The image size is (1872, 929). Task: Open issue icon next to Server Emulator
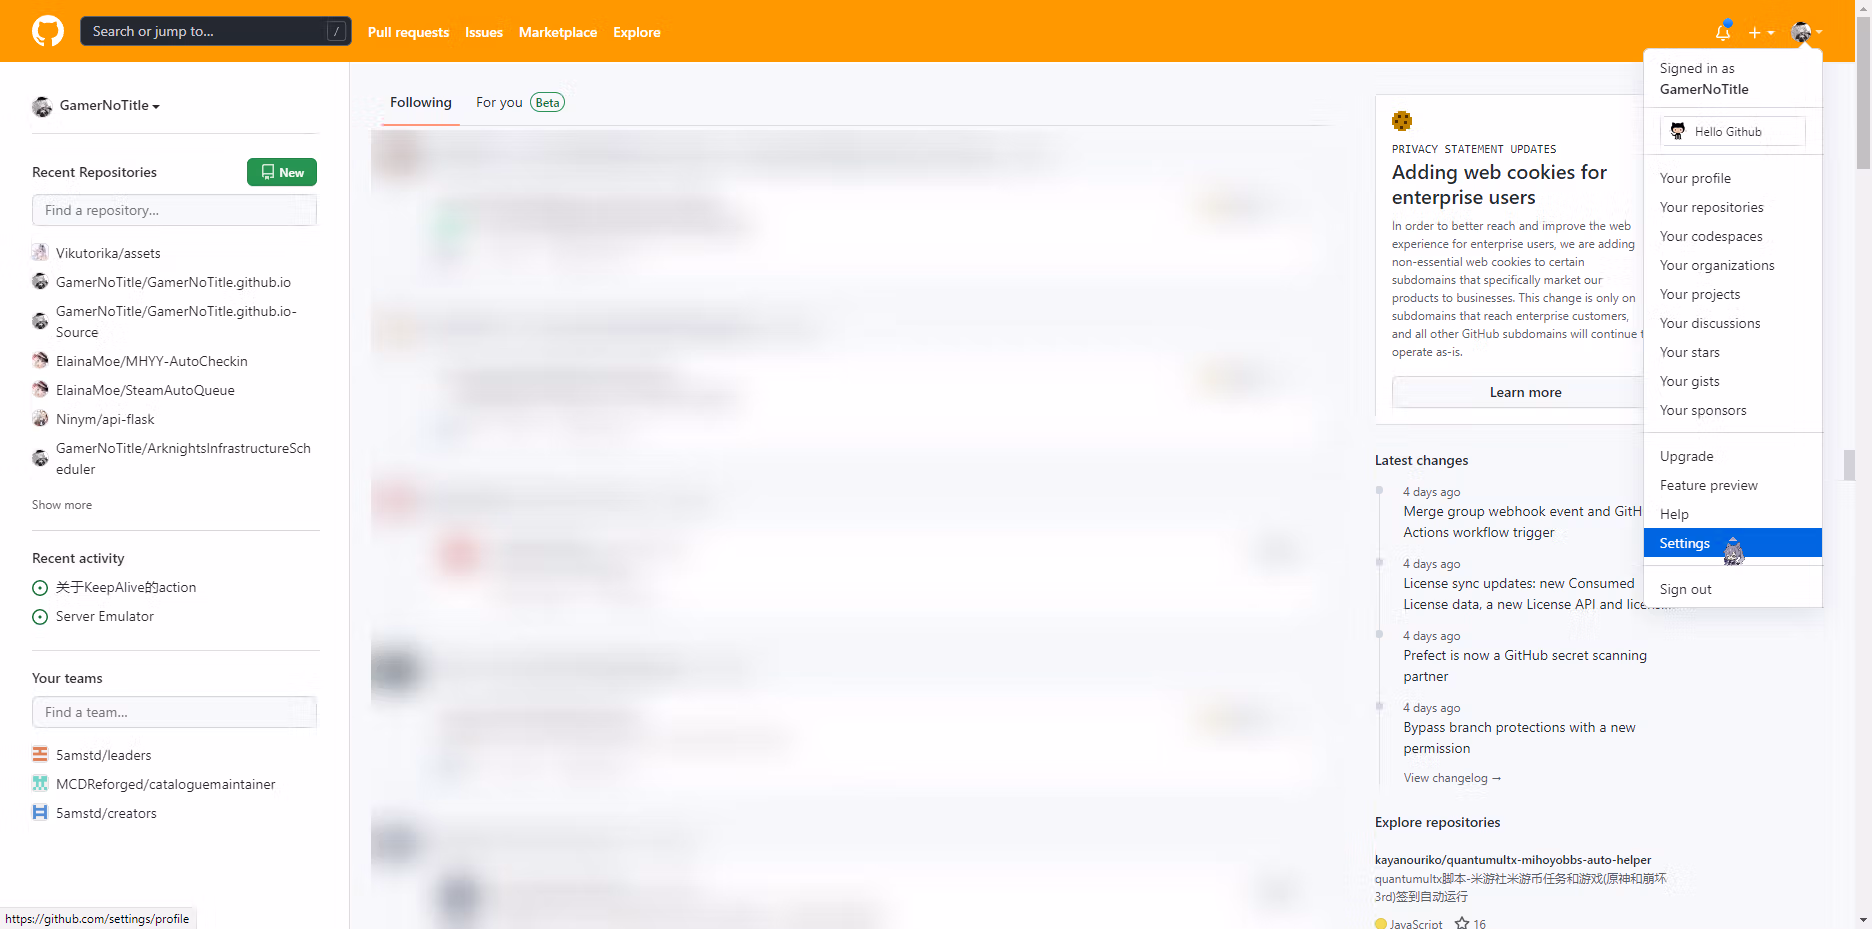tap(40, 617)
